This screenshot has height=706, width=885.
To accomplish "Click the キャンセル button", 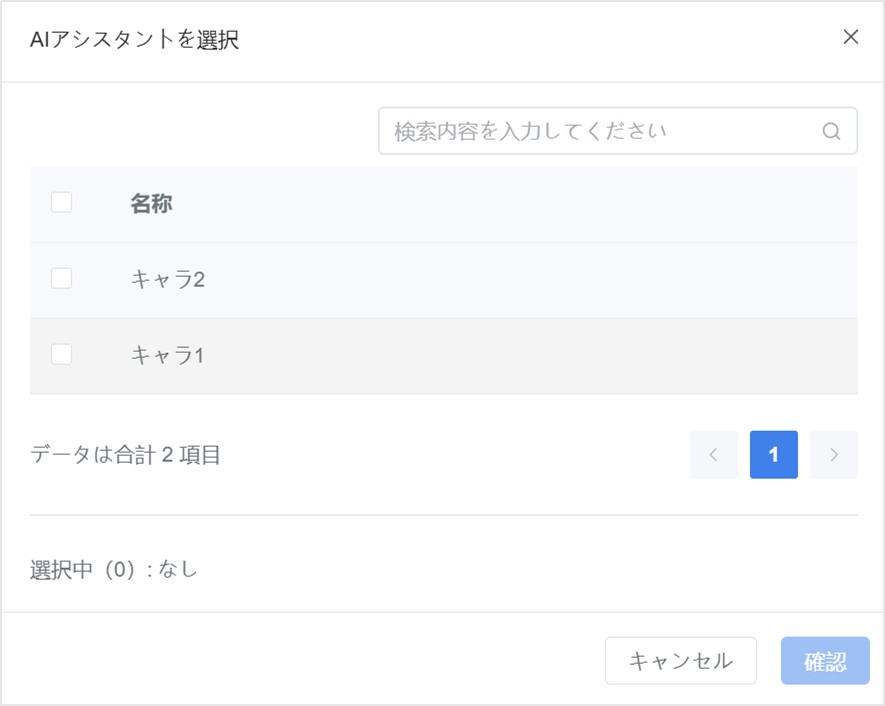I will (681, 660).
